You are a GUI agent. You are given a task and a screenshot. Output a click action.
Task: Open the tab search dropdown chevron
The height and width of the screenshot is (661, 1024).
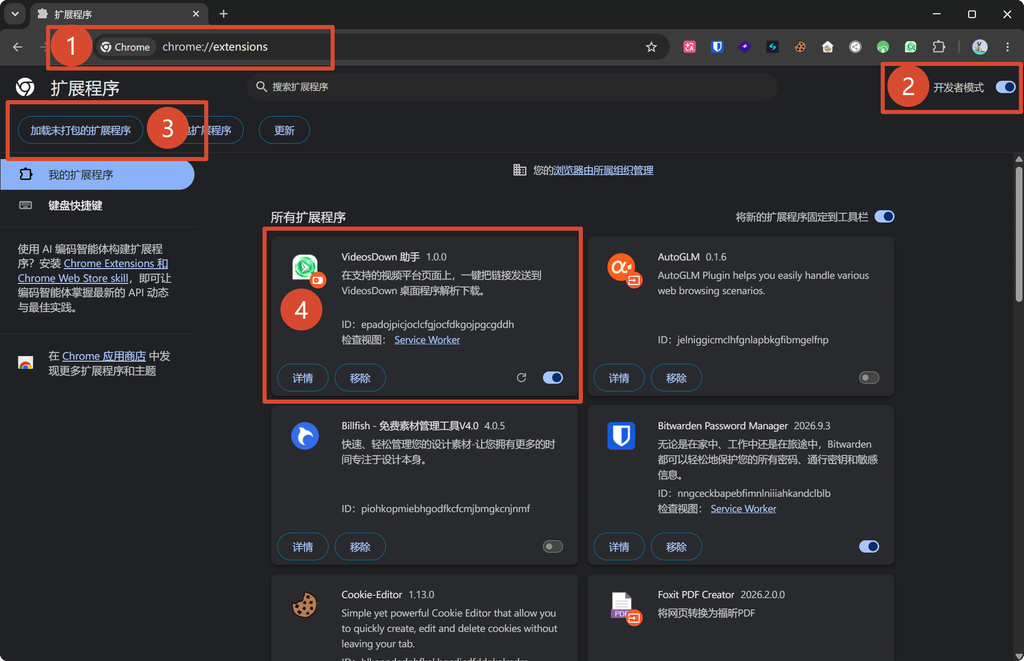point(14,14)
